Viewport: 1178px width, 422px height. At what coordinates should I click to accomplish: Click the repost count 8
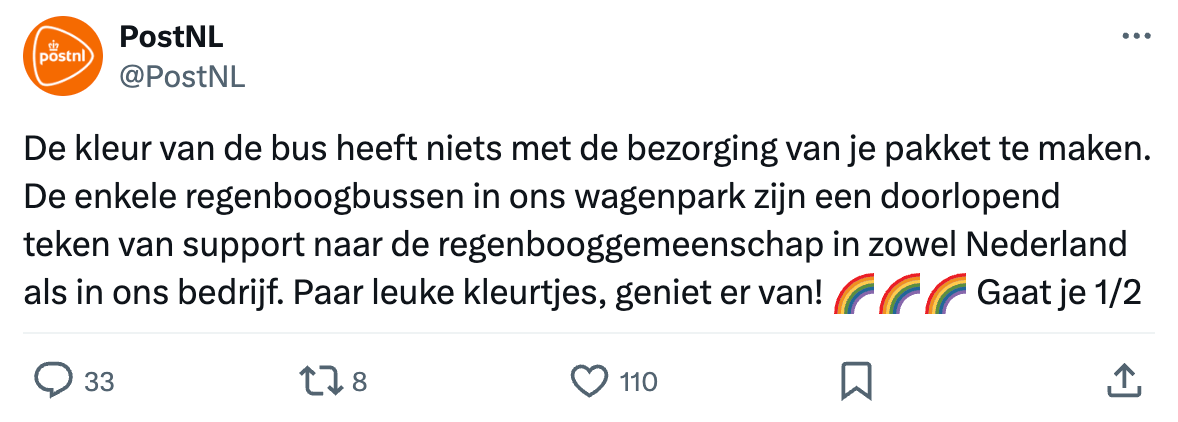tap(360, 381)
